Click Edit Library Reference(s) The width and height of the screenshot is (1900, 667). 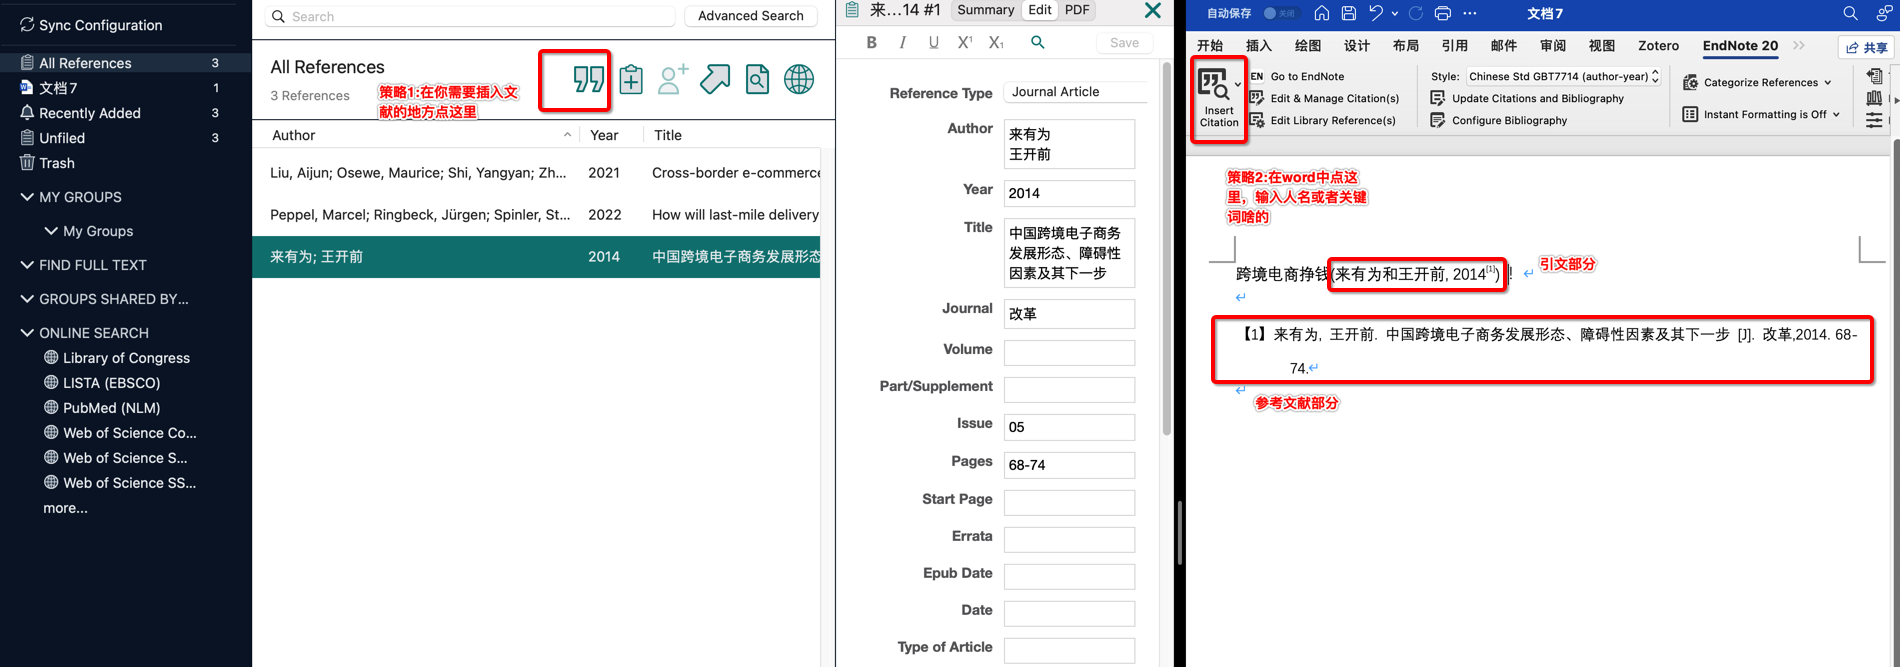[1322, 120]
